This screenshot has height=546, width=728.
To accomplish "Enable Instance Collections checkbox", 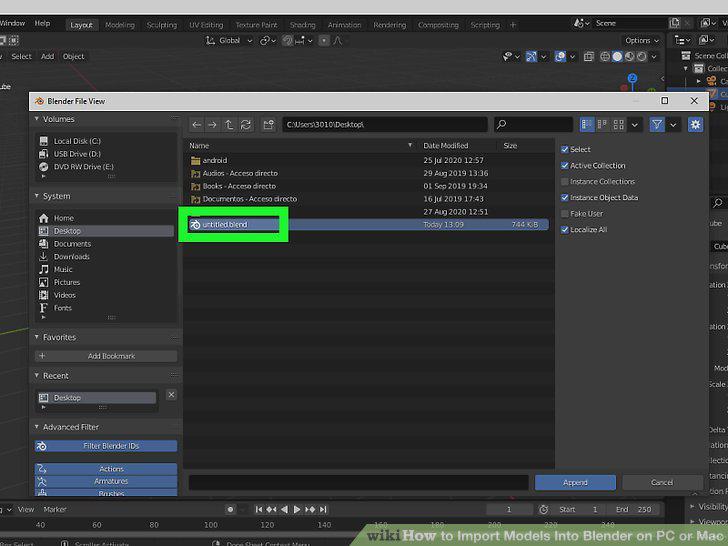I will tap(565, 182).
